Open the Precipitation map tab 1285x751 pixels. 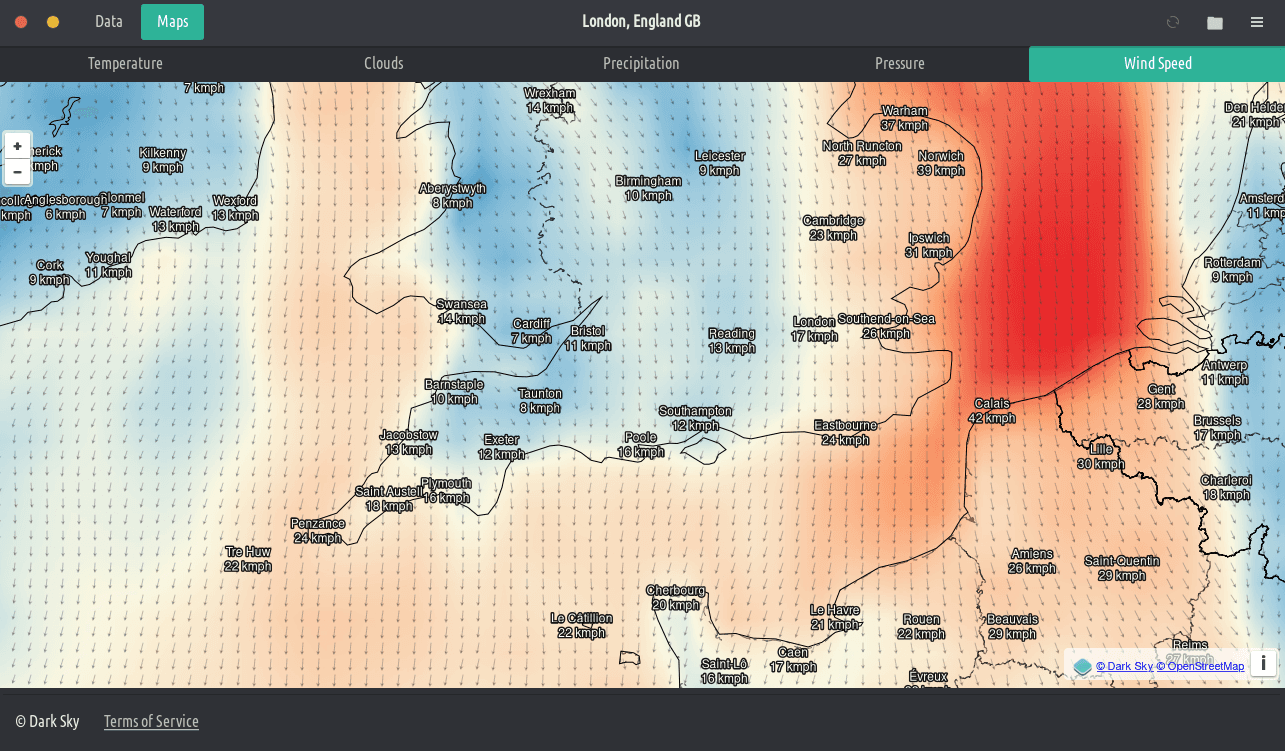(641, 64)
